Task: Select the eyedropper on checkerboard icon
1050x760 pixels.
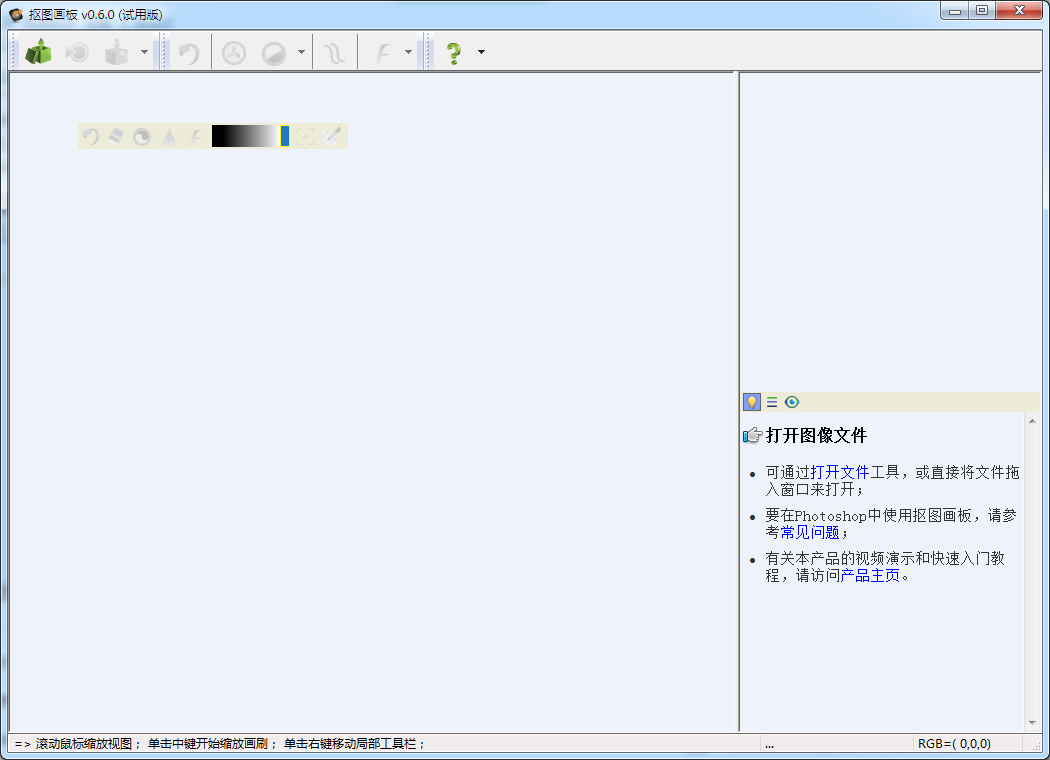Action: point(331,137)
